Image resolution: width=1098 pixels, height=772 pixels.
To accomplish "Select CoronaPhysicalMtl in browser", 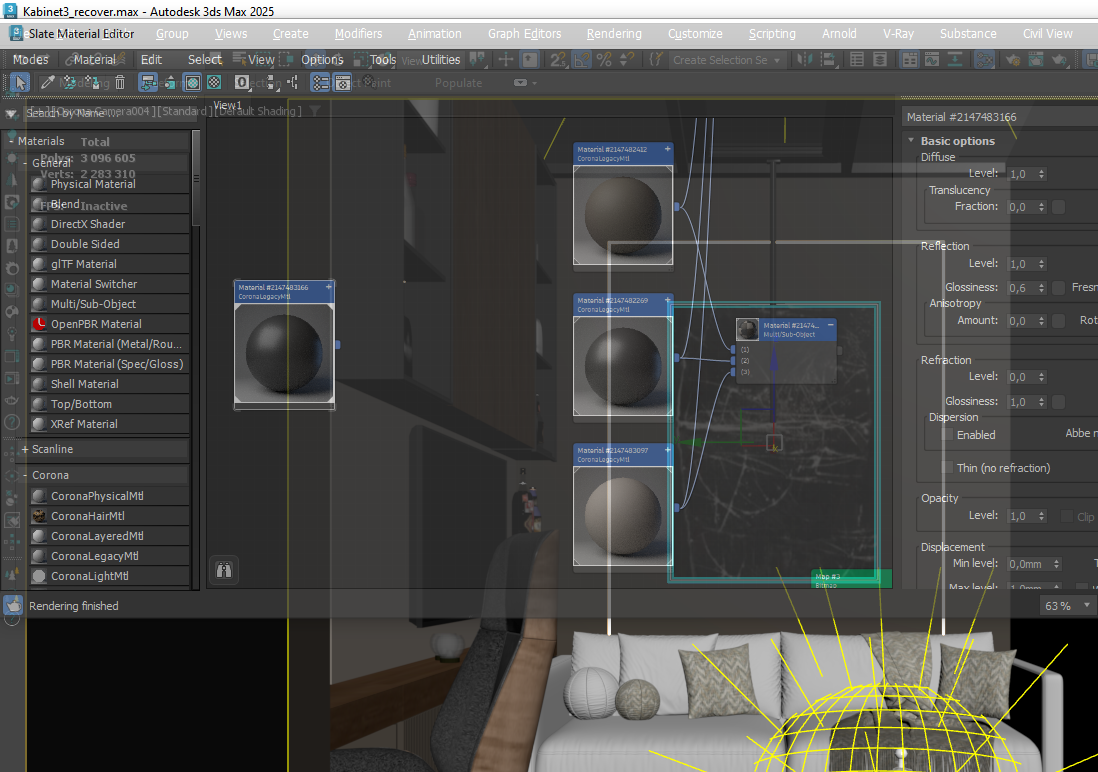I will (109, 495).
